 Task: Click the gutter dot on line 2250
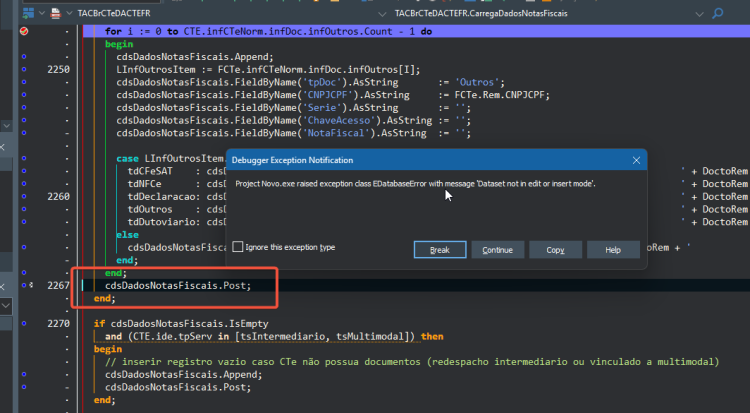24,69
